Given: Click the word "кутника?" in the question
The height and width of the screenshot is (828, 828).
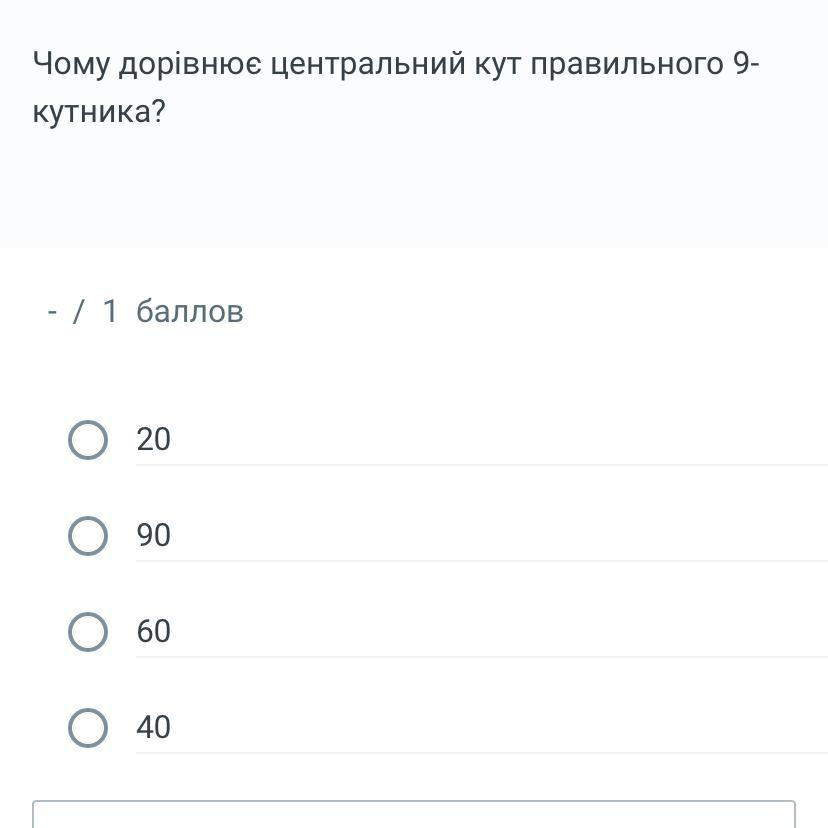Looking at the screenshot, I should 99,112.
